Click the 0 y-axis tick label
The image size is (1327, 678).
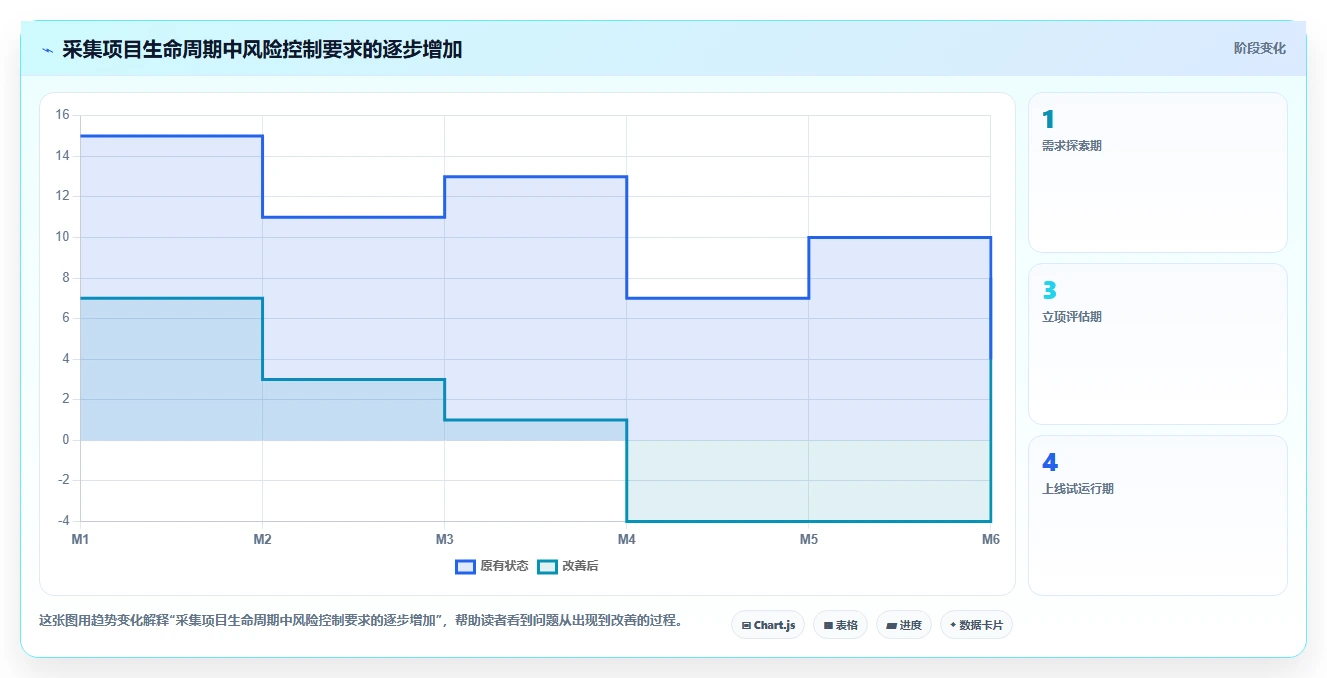coord(66,440)
